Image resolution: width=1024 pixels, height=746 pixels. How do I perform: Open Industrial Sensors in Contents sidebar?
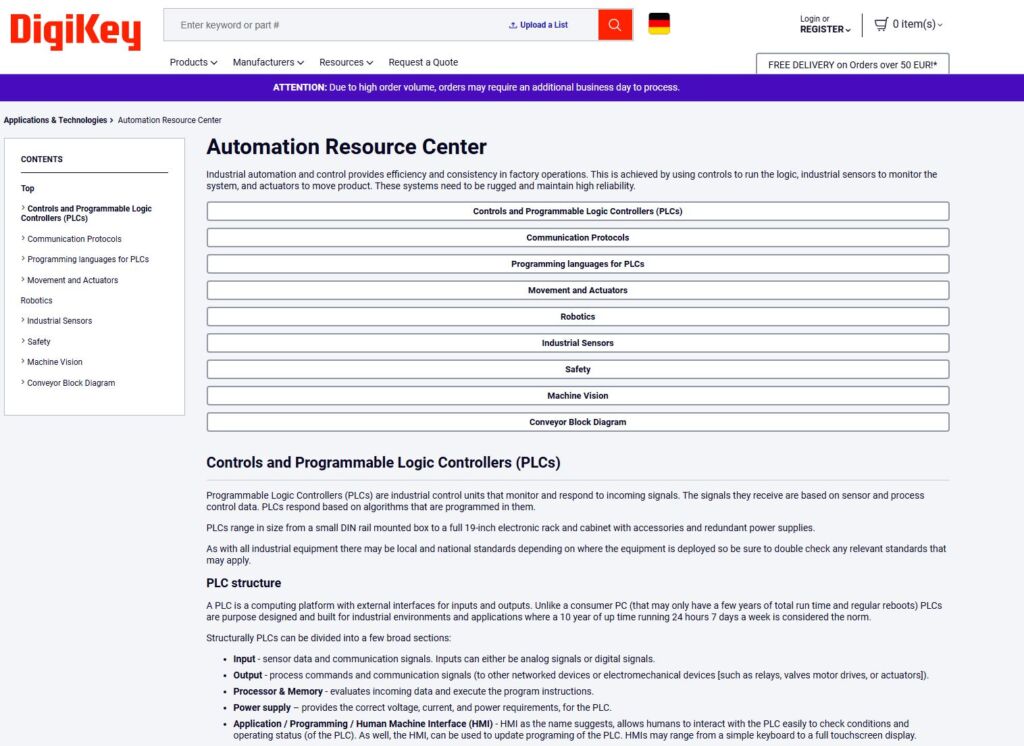pyautogui.click(x=56, y=321)
